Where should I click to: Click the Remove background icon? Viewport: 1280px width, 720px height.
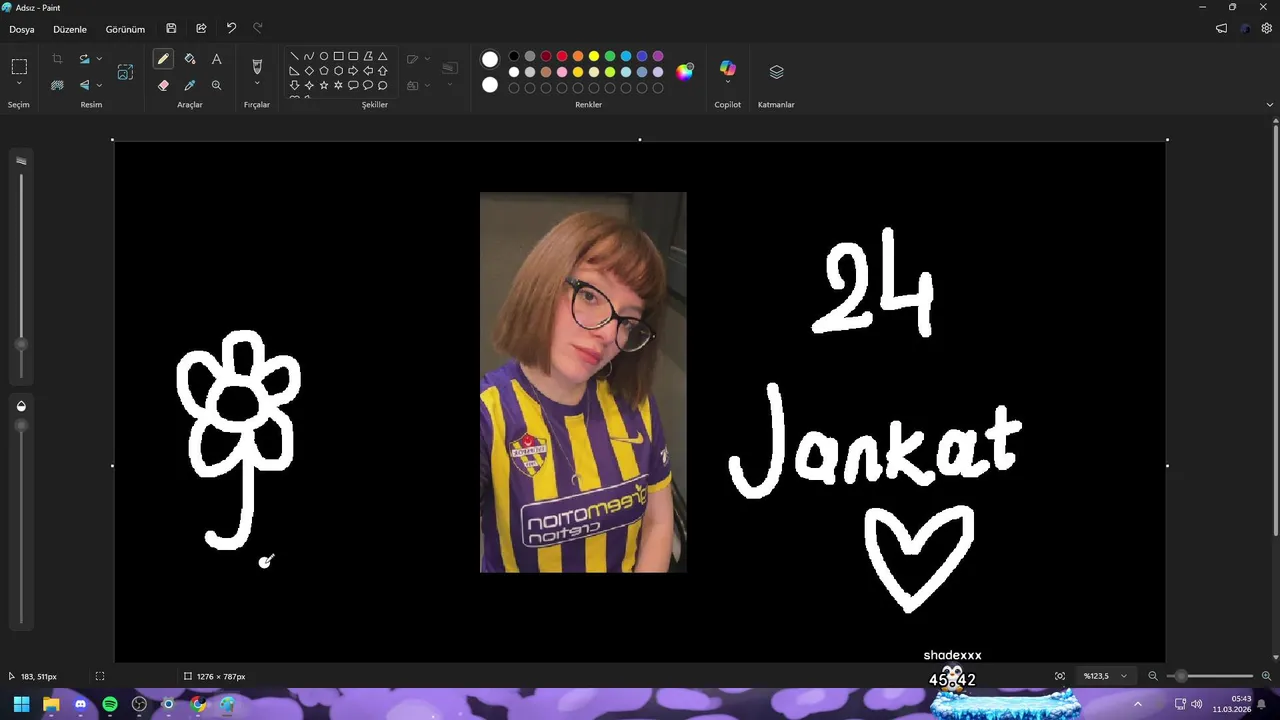point(57,85)
